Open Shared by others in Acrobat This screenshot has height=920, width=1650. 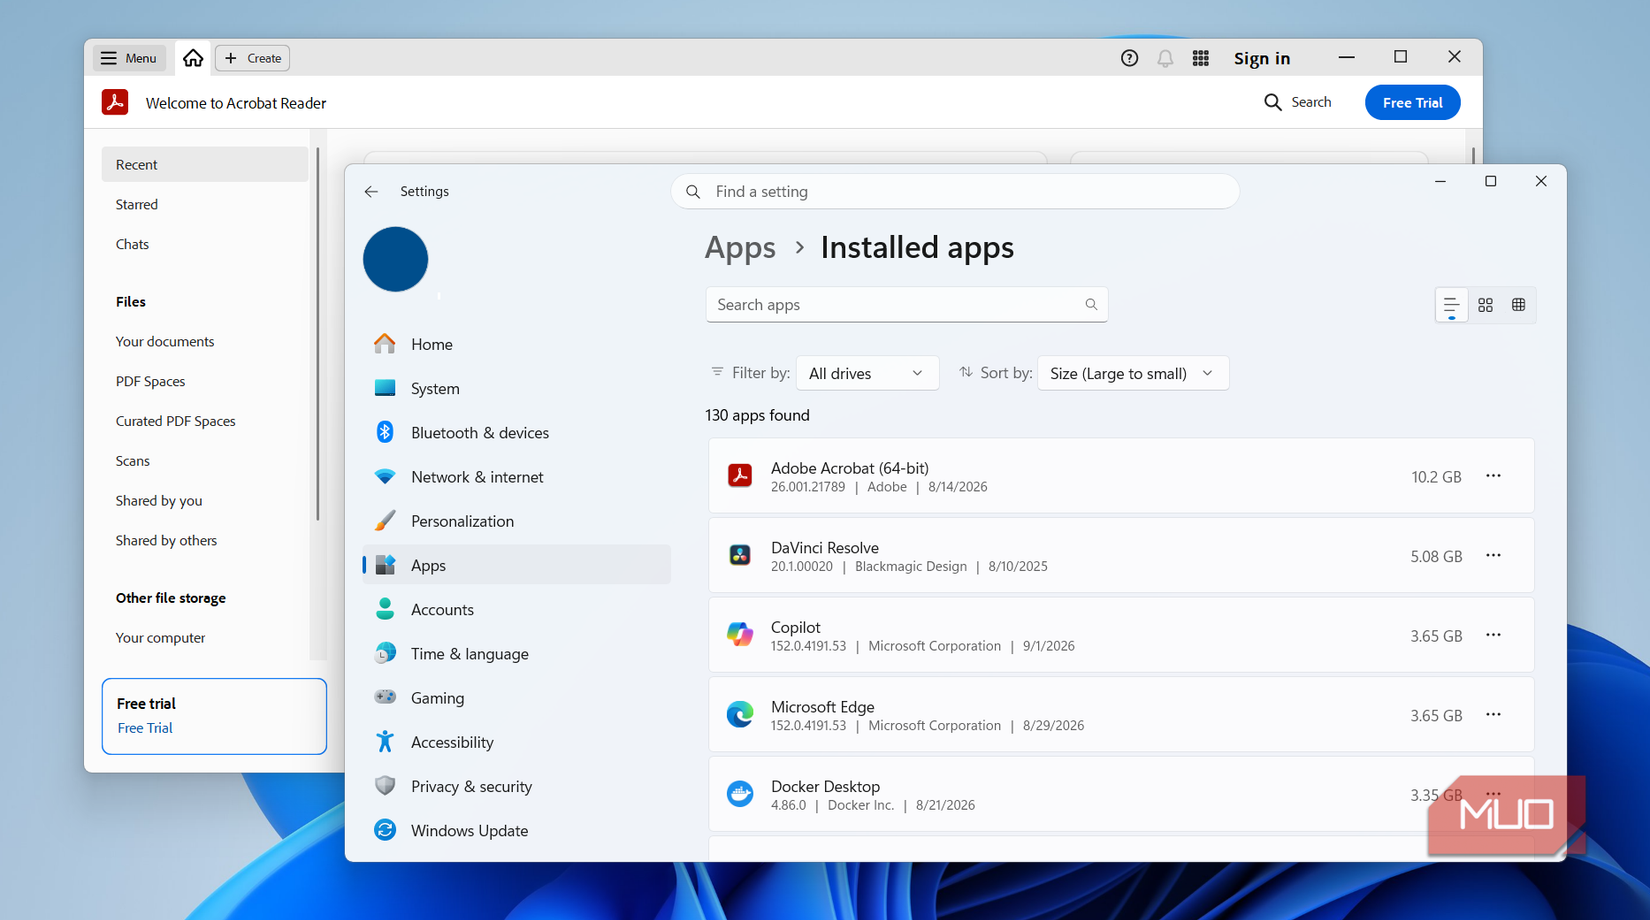166,540
